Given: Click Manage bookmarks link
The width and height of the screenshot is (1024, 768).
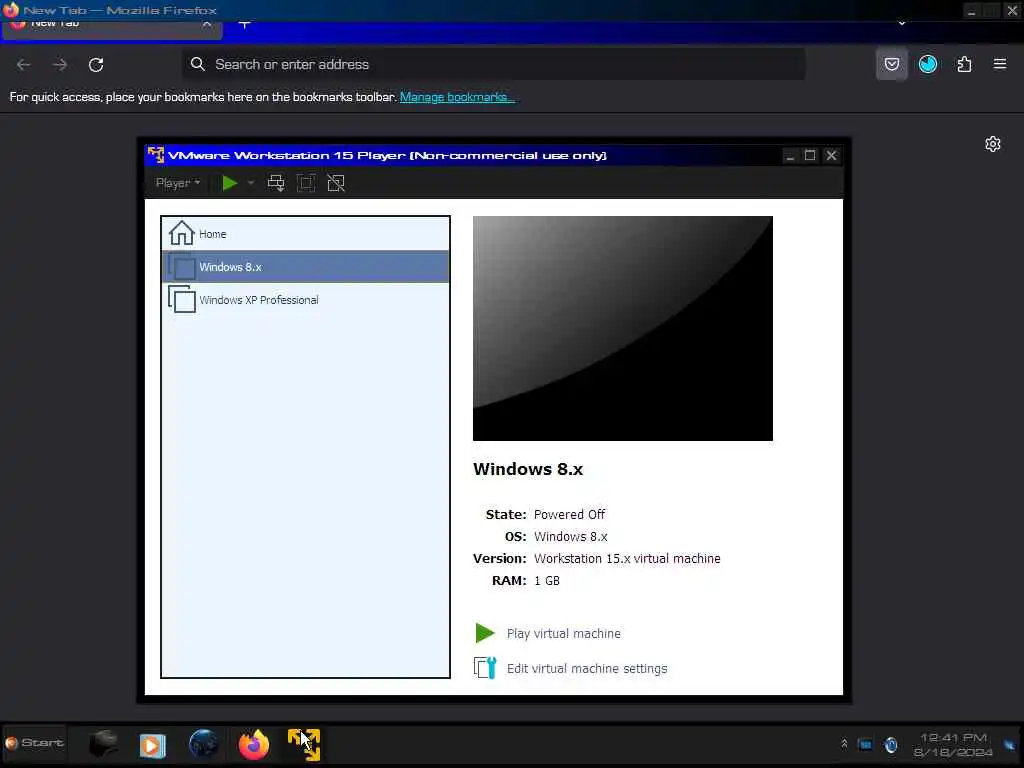Looking at the screenshot, I should [457, 97].
